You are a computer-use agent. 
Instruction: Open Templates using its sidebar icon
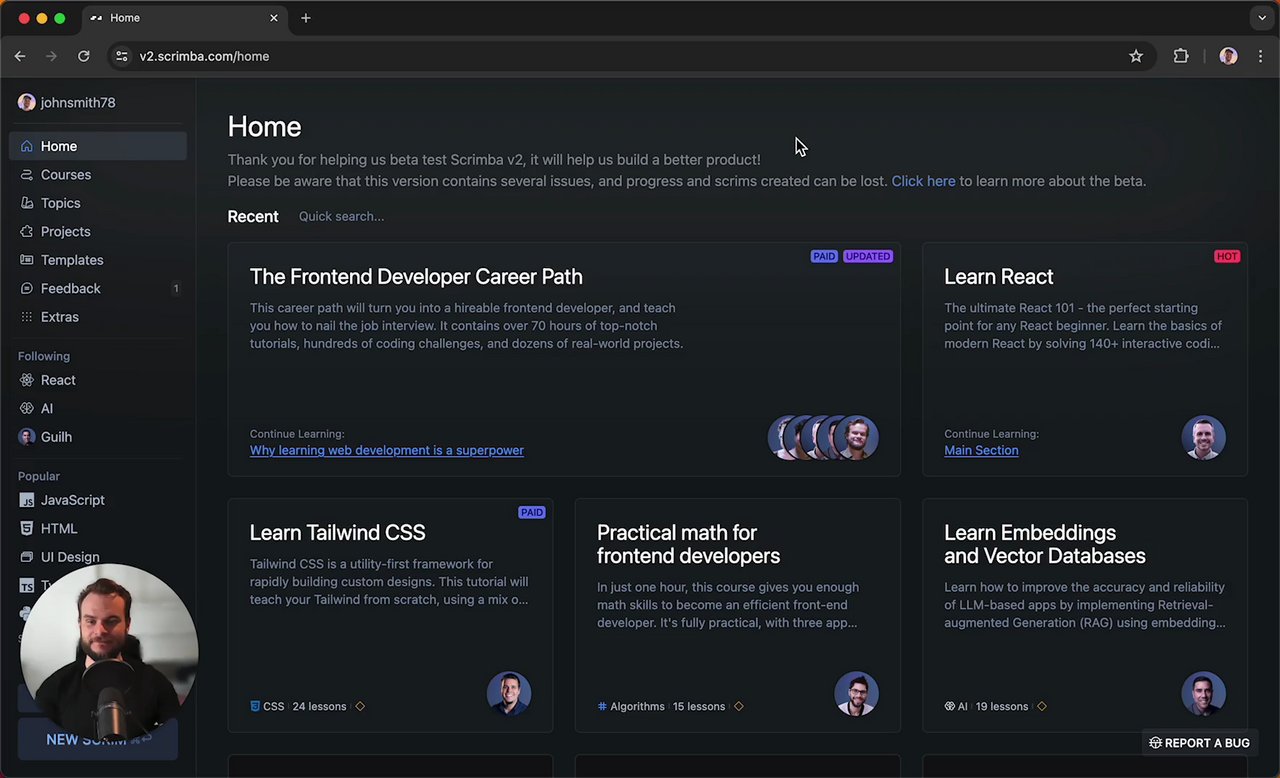pyautogui.click(x=27, y=260)
